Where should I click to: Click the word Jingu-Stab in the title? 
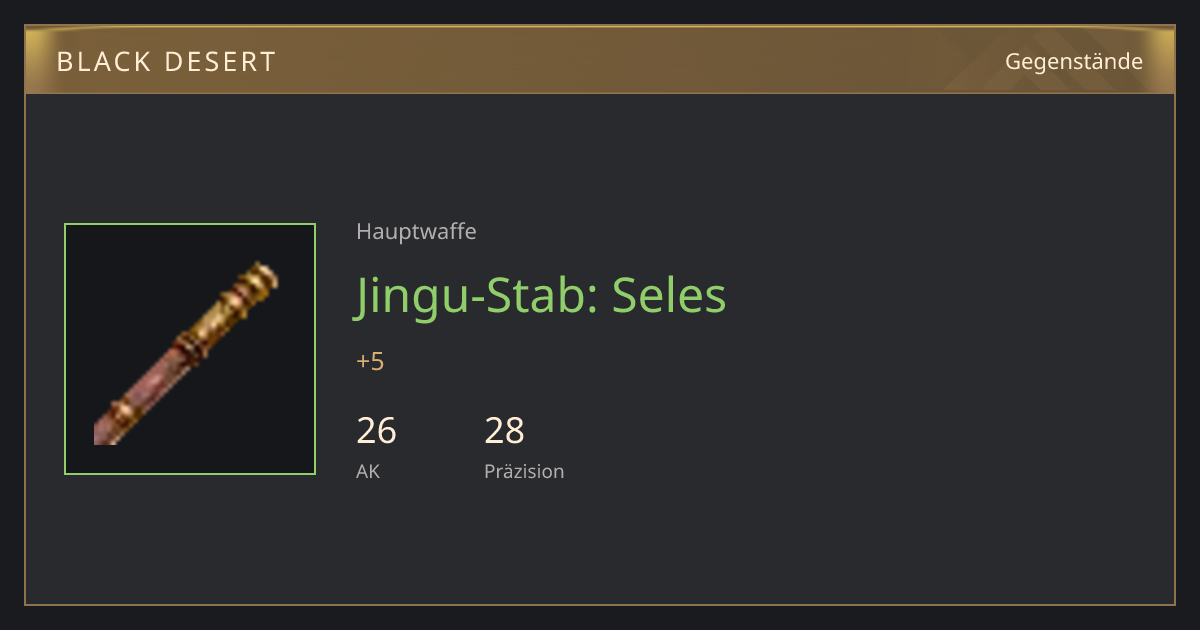[476, 297]
